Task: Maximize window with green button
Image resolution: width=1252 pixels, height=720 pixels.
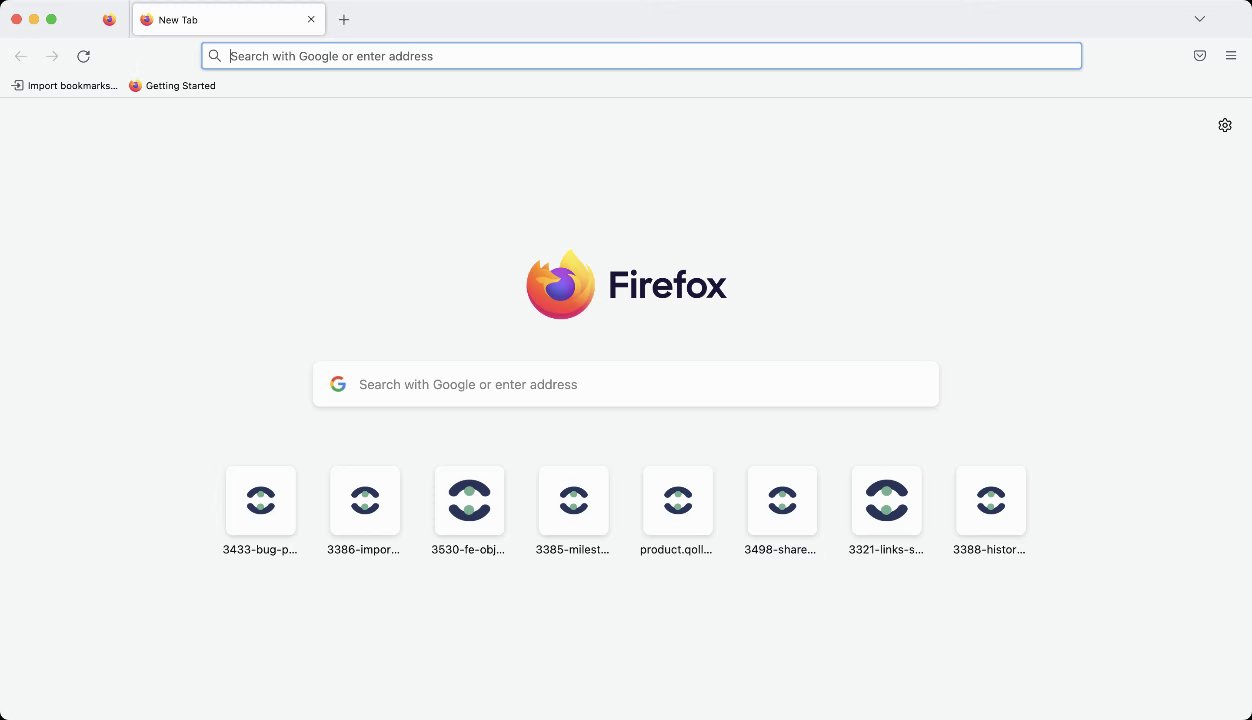Action: pos(52,19)
